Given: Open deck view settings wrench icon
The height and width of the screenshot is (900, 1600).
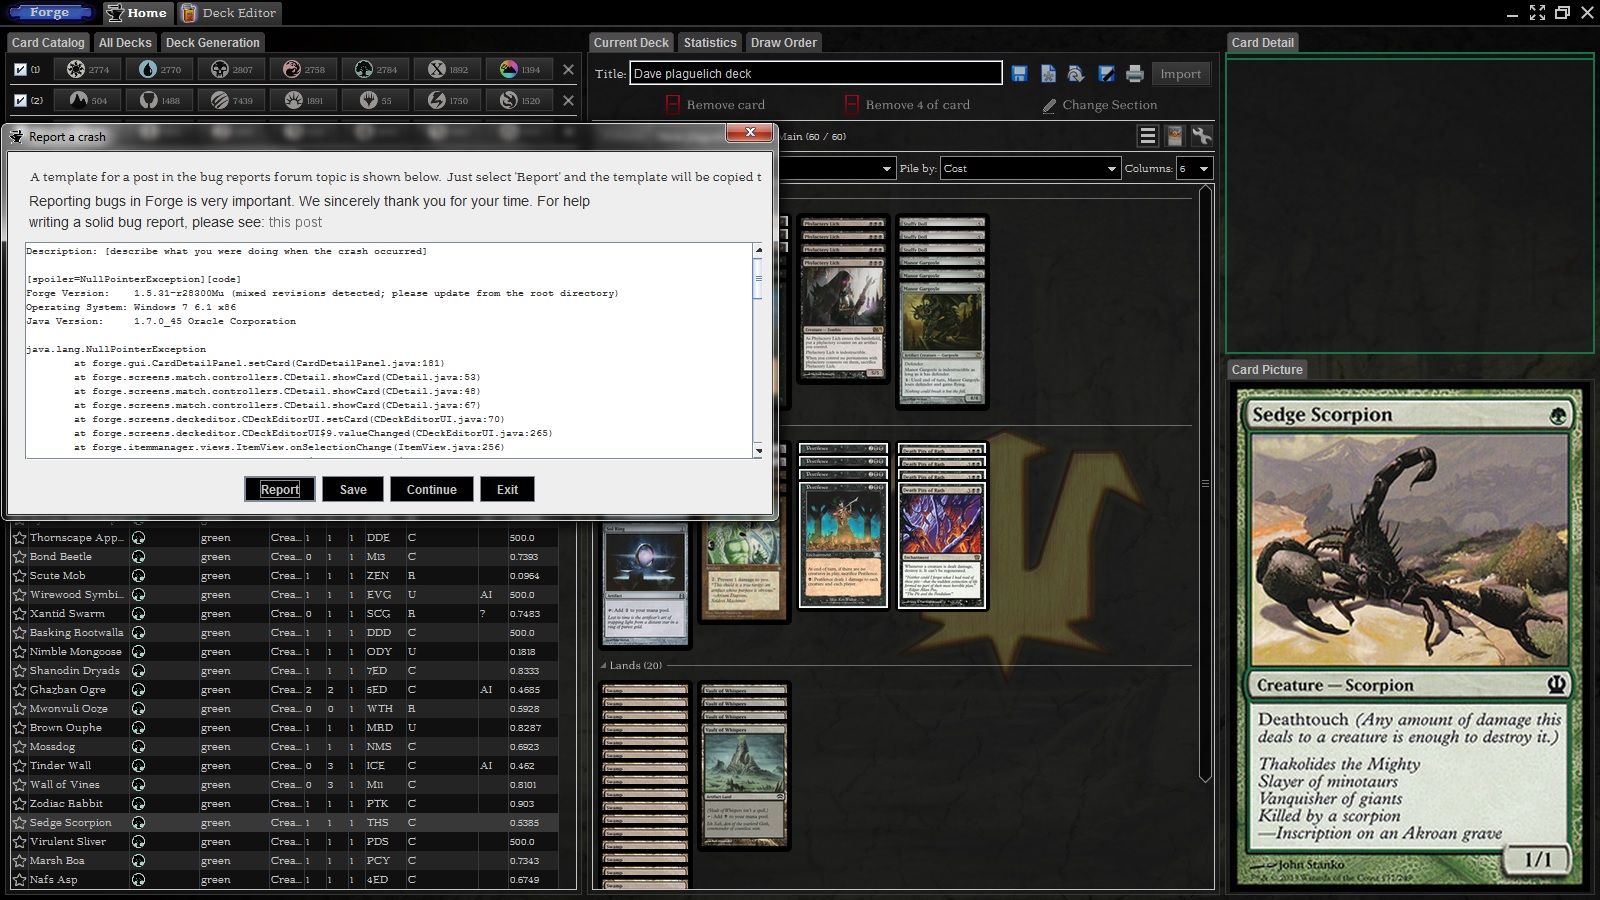Looking at the screenshot, I should pos(1202,136).
